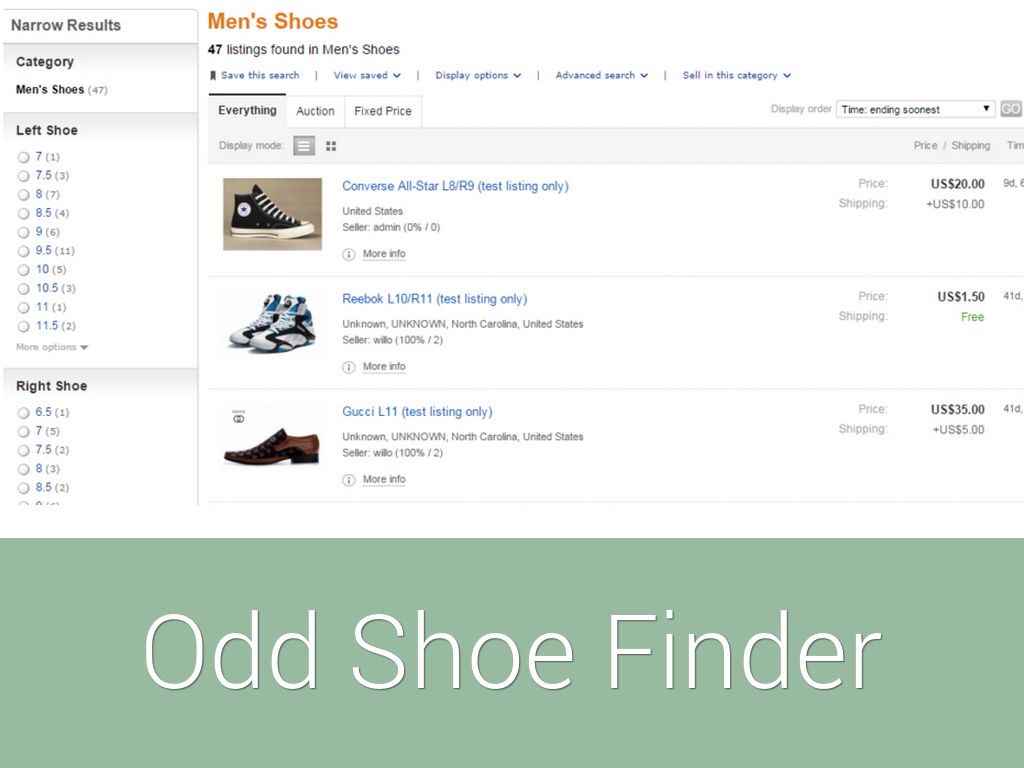The image size is (1024, 768).
Task: Open Sell in this category menu
Action: (736, 76)
